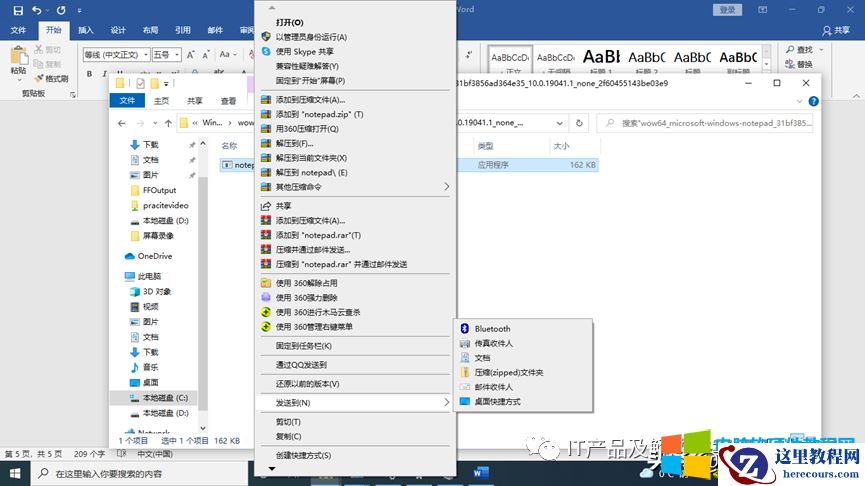
Task: Open Quick Access Toolbar customize dropdown in Word
Action: (79, 10)
